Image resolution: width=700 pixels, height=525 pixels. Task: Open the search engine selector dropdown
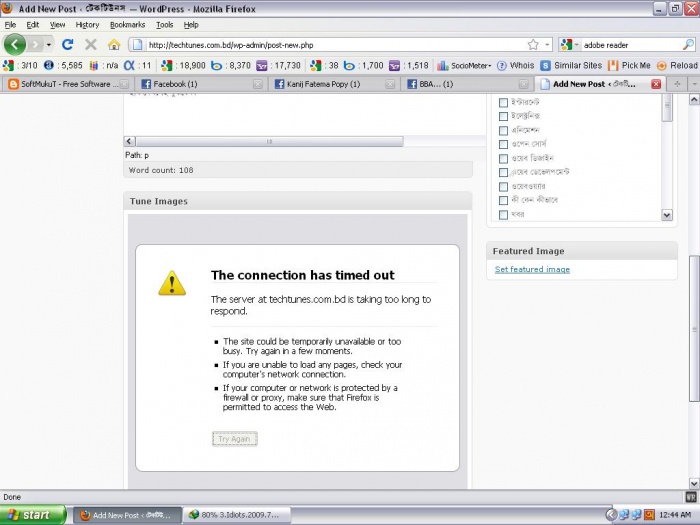pos(570,44)
